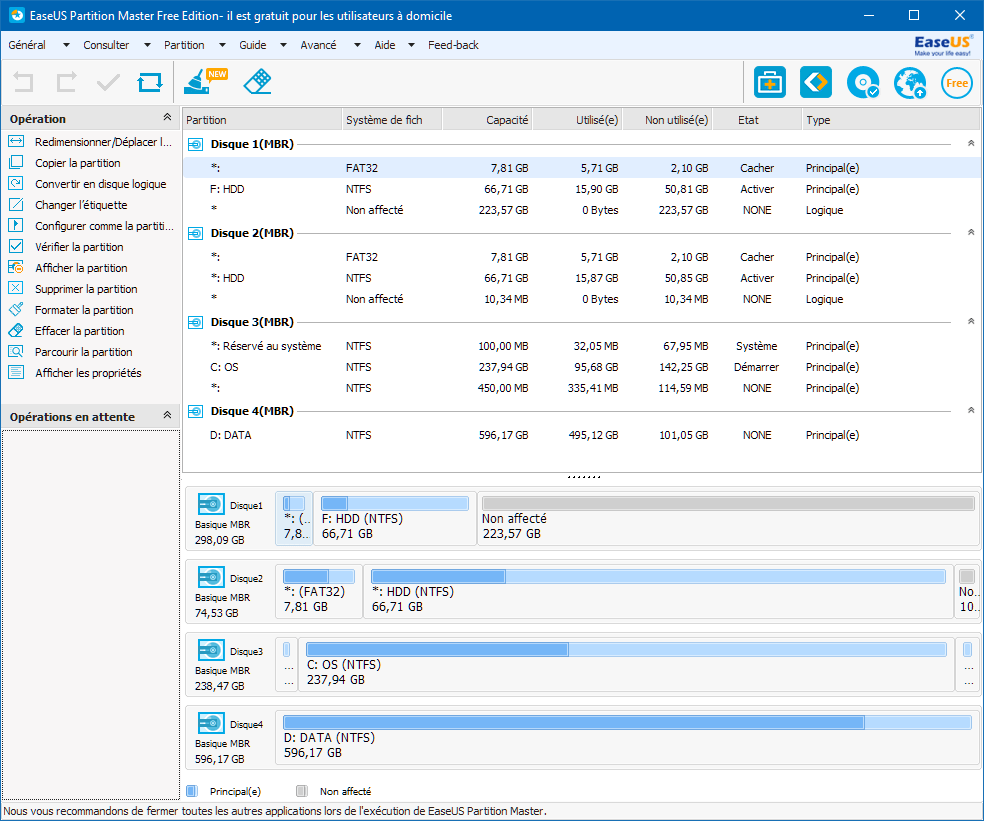Open the orange diamond backup tool icon

pyautogui.click(x=816, y=82)
